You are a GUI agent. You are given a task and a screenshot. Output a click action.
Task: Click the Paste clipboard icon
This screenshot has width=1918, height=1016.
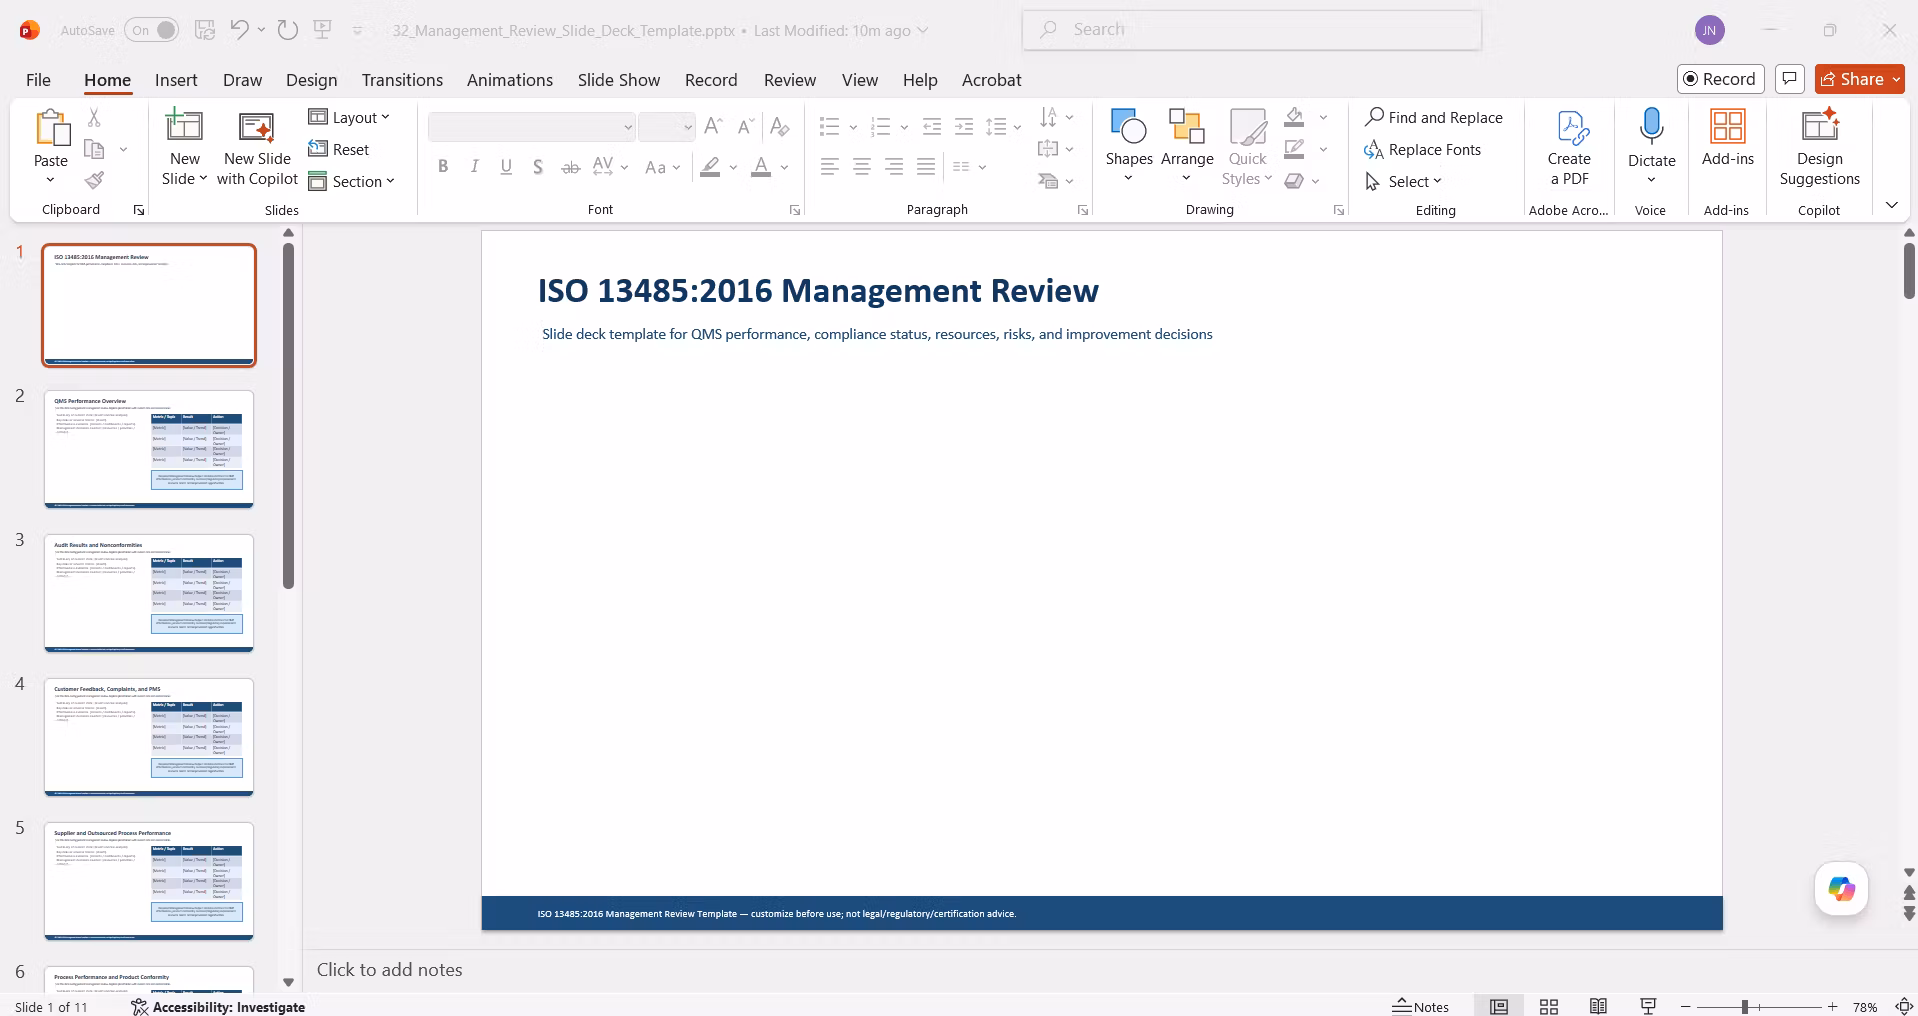pyautogui.click(x=51, y=128)
